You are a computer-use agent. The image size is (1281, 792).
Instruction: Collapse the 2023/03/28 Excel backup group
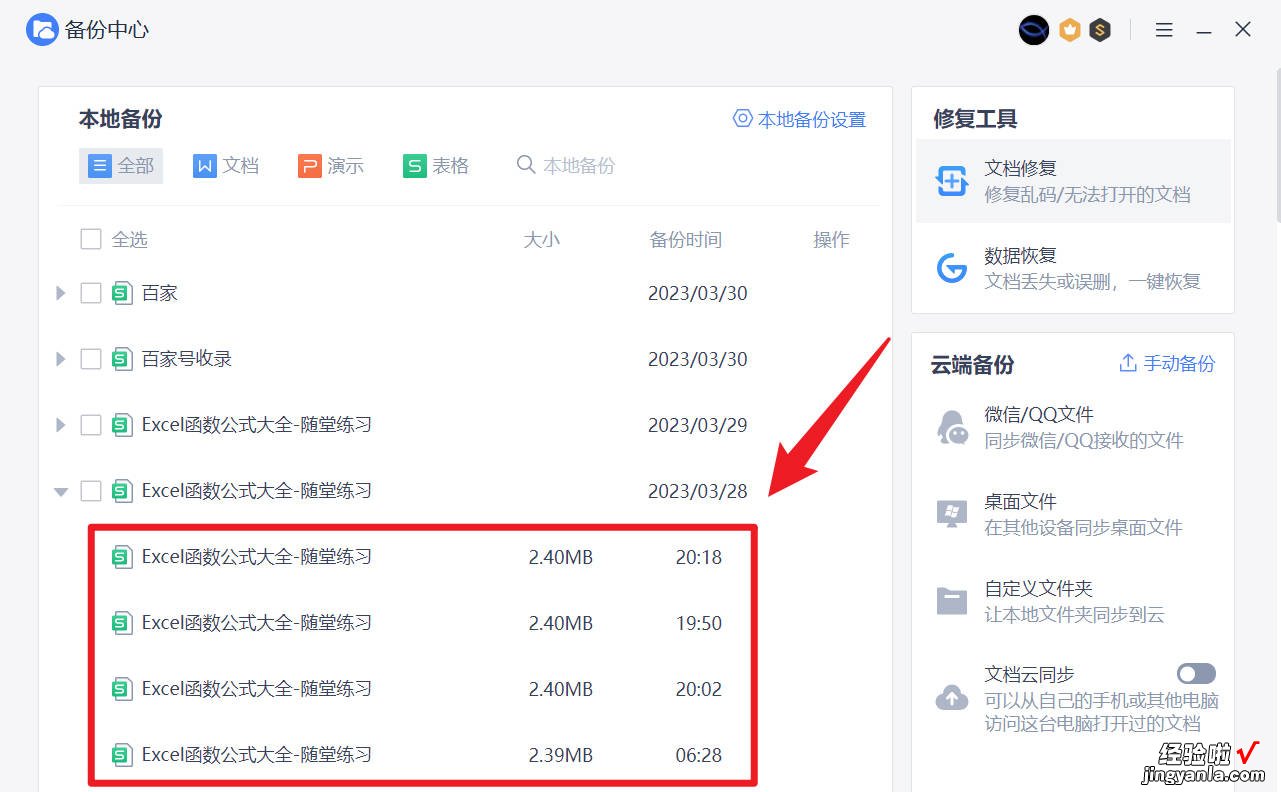[61, 491]
